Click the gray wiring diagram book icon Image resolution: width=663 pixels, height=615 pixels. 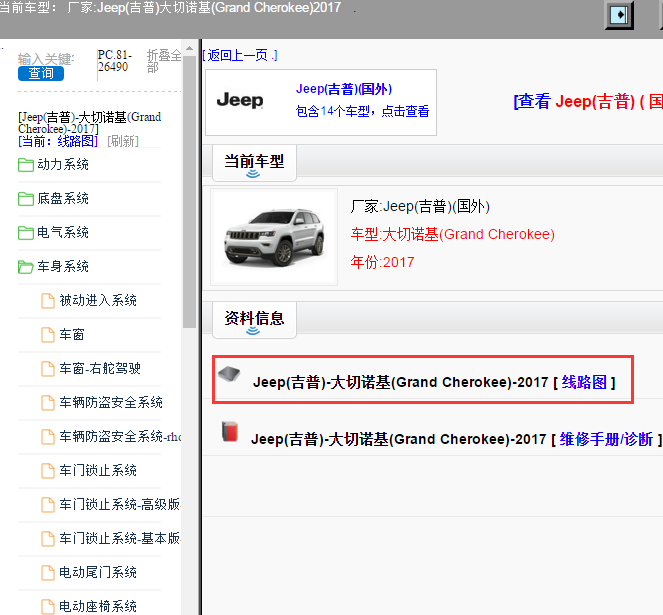point(229,373)
